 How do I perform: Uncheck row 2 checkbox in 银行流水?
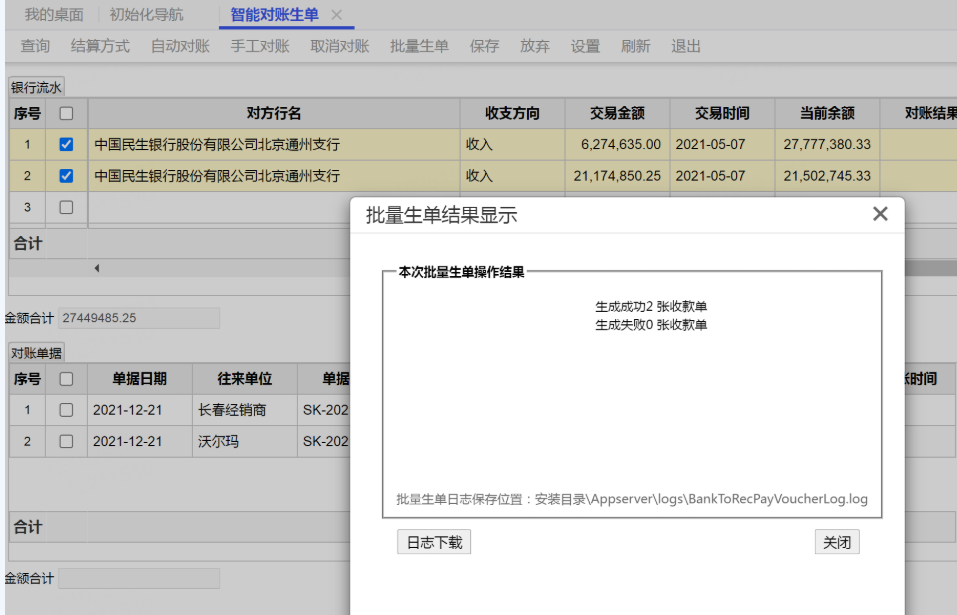click(66, 176)
